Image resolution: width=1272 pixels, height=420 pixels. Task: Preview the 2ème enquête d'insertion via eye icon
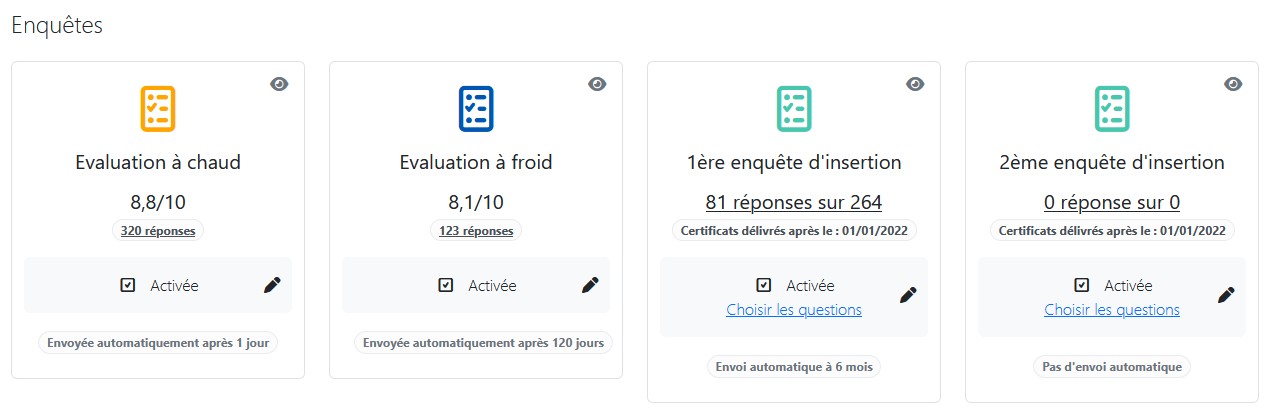coord(1233,84)
